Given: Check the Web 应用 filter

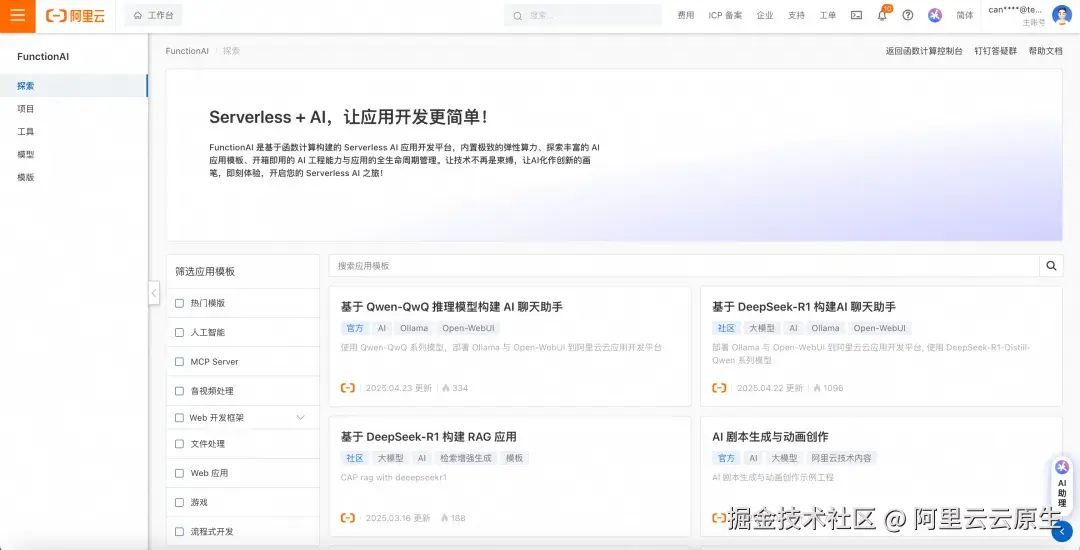Looking at the screenshot, I should [180, 474].
